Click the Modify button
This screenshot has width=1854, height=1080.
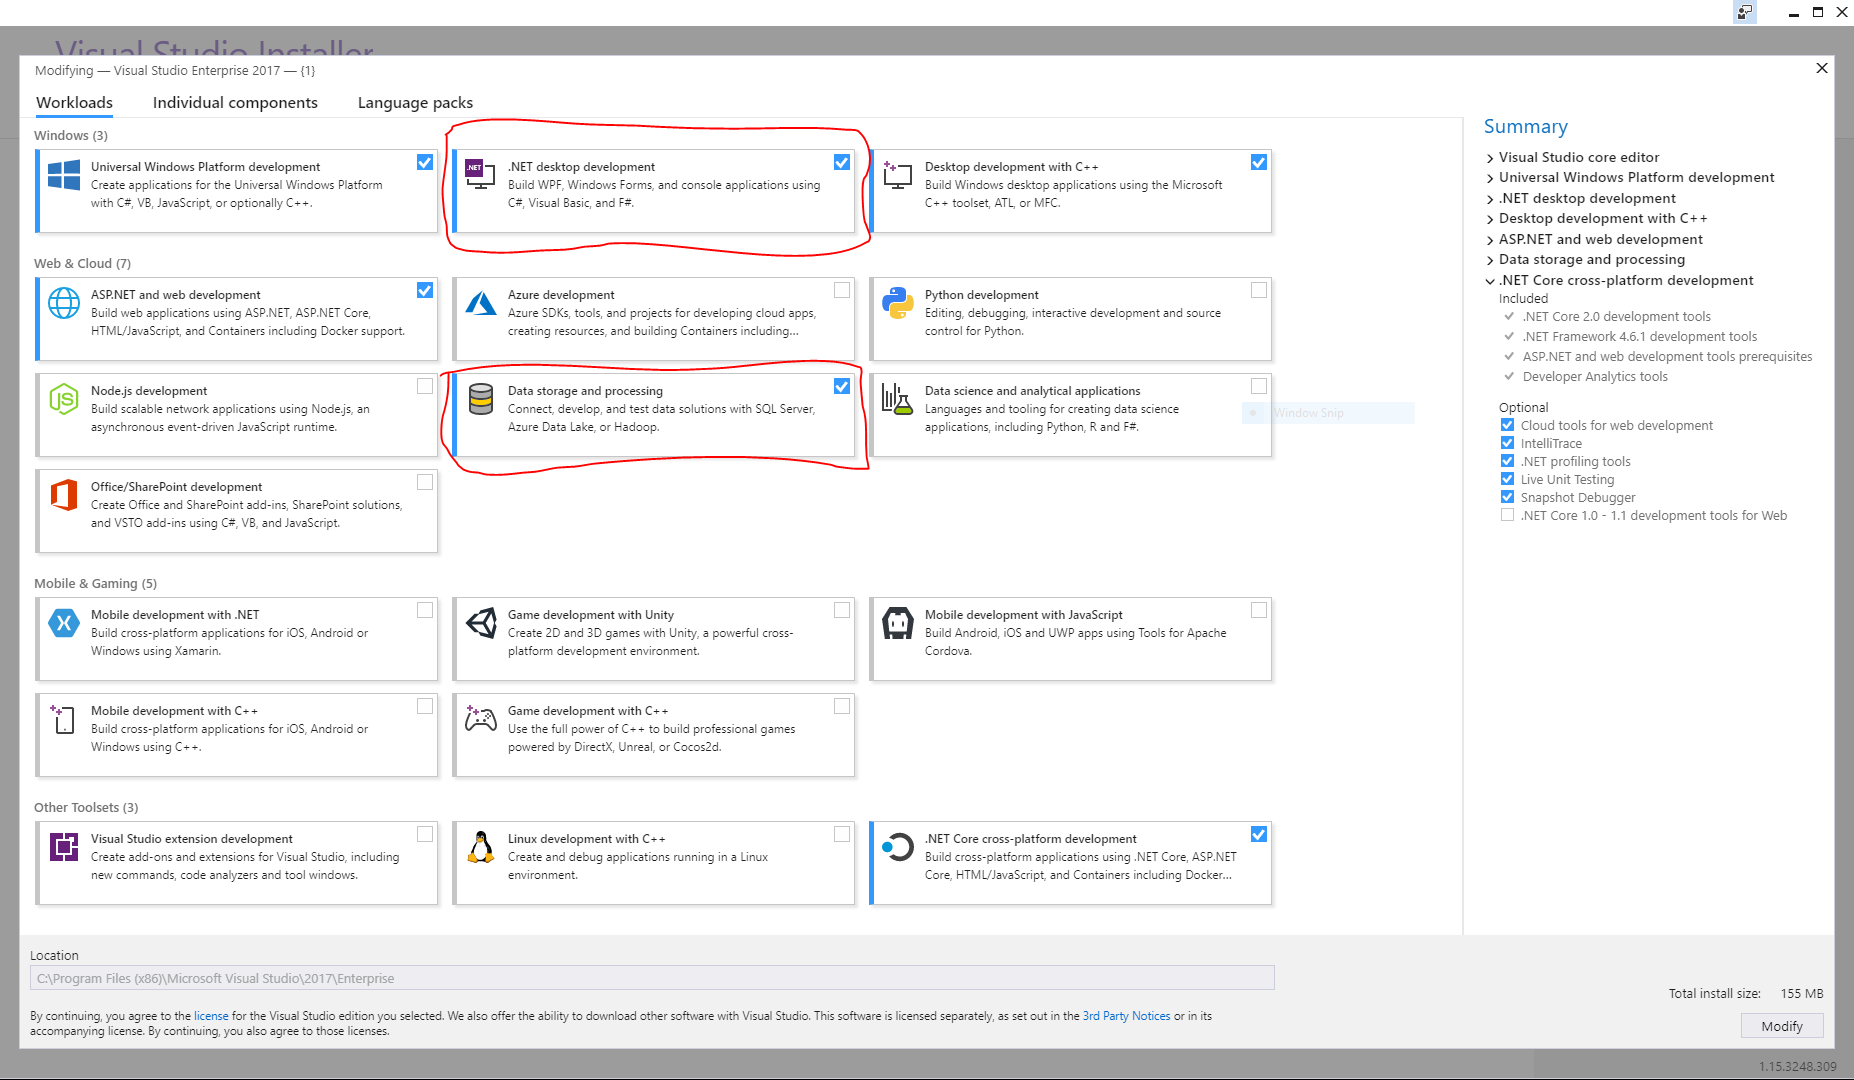(1781, 1026)
